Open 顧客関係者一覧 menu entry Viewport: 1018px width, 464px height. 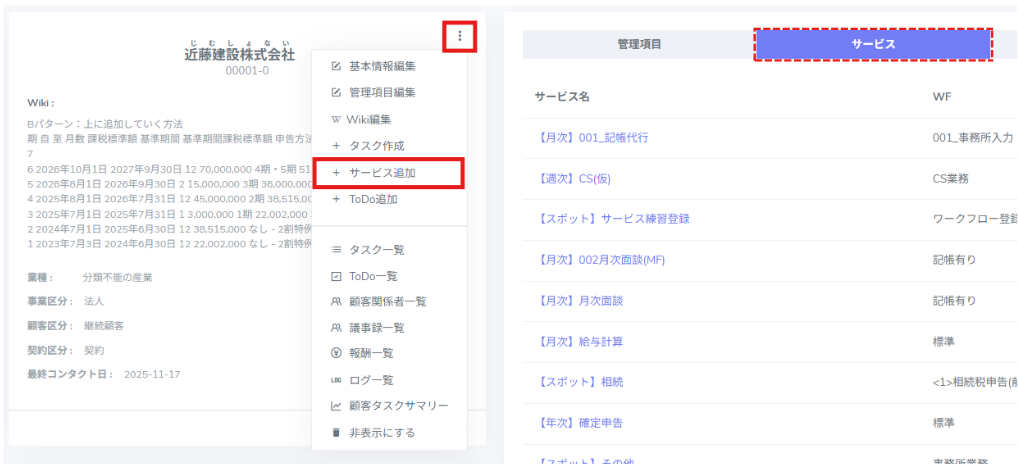388,301
